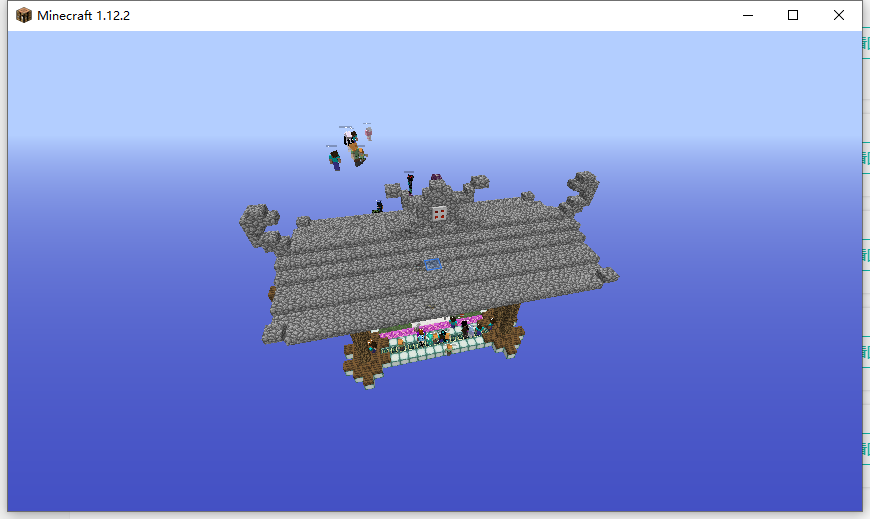
Task: Select the blue outlined block on the roof
Action: click(x=433, y=264)
